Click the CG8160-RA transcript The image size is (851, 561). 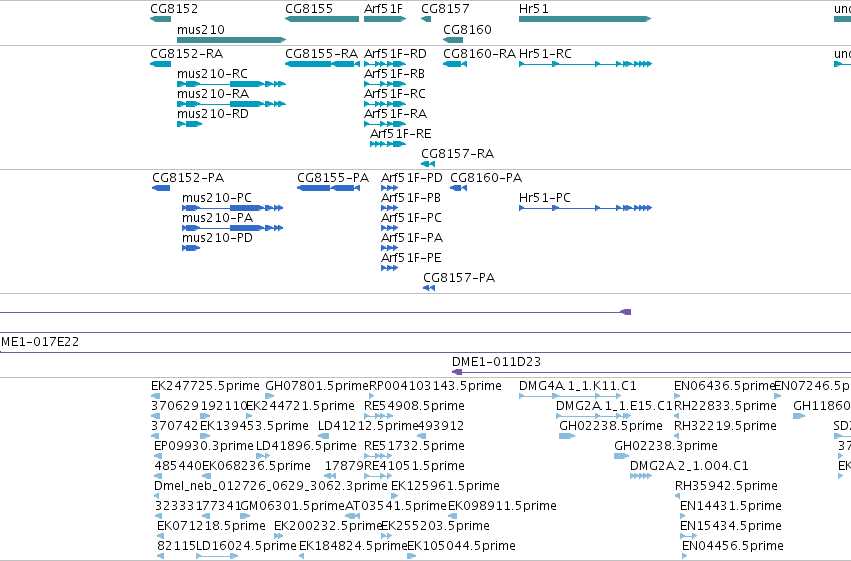click(x=455, y=64)
